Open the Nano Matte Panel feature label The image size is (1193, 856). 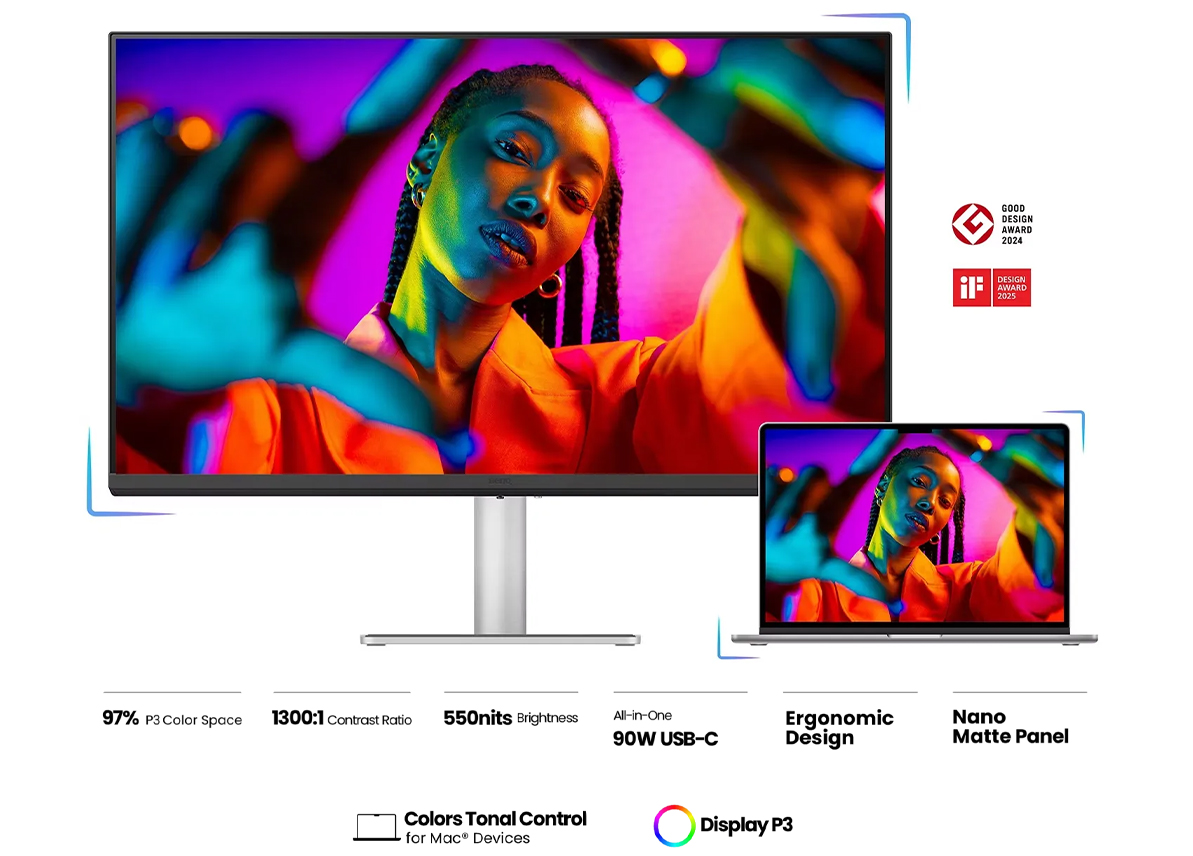[1010, 727]
